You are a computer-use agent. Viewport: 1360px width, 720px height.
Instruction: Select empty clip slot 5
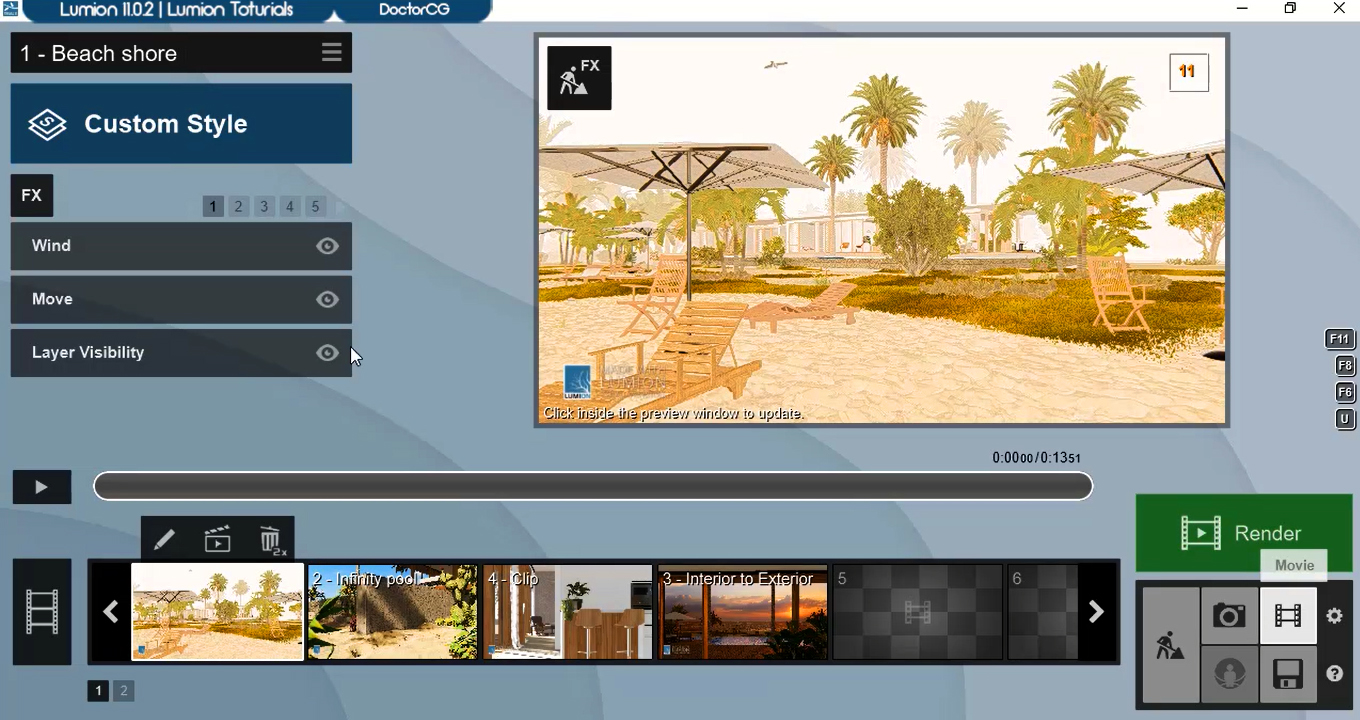coord(918,612)
